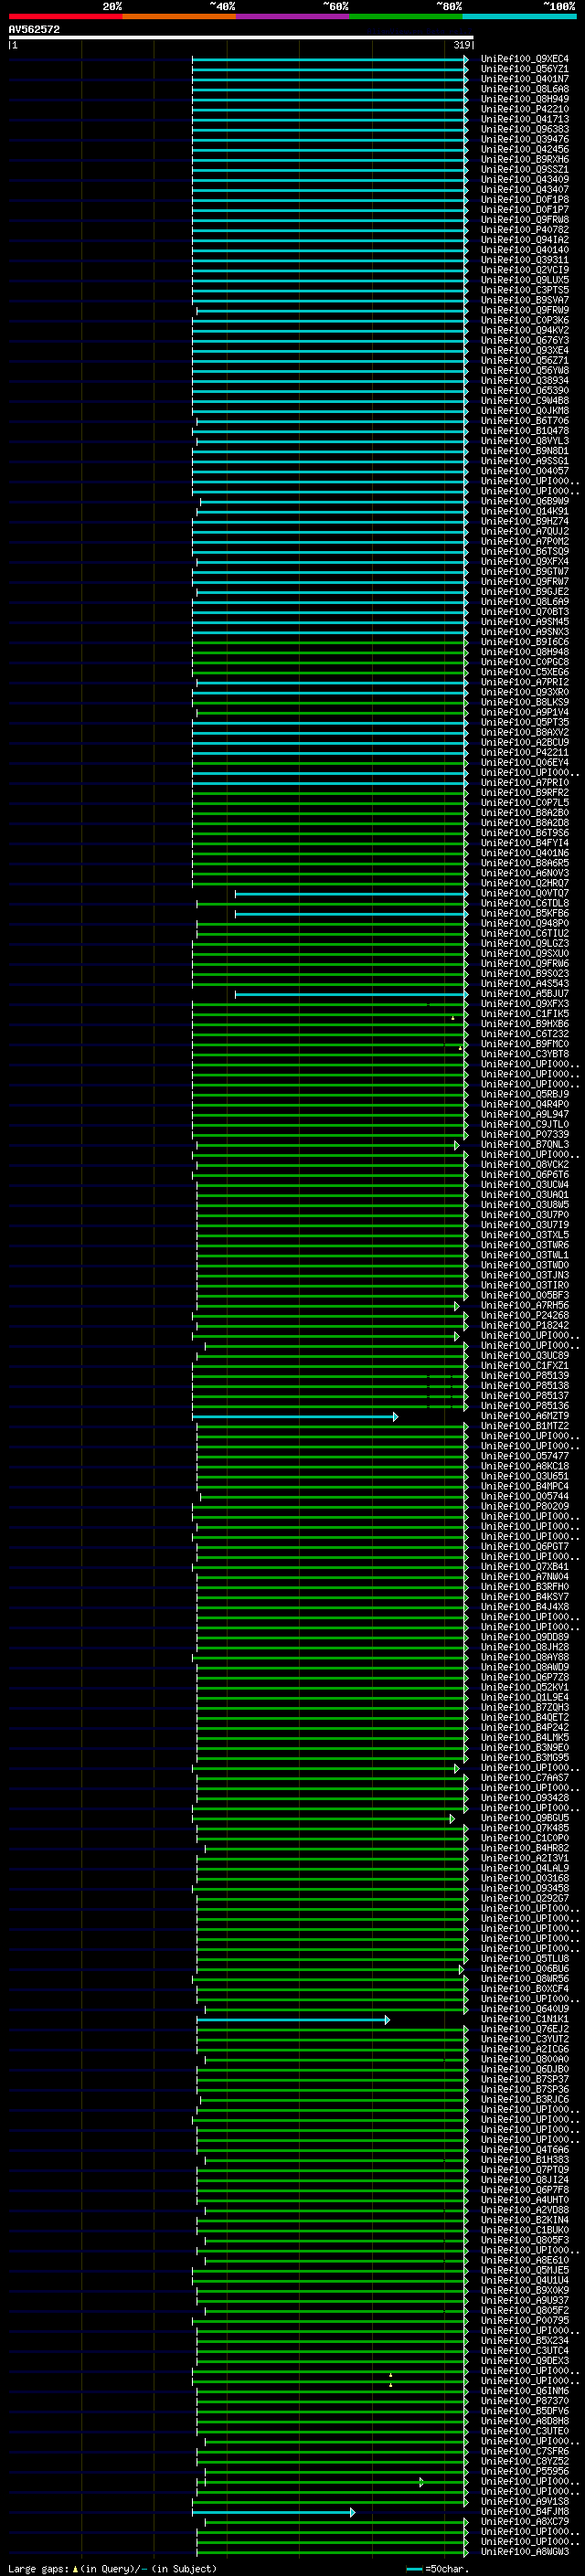Select hit label UniRef100_Q2VCI9
The image size is (585, 2576).
525,270
